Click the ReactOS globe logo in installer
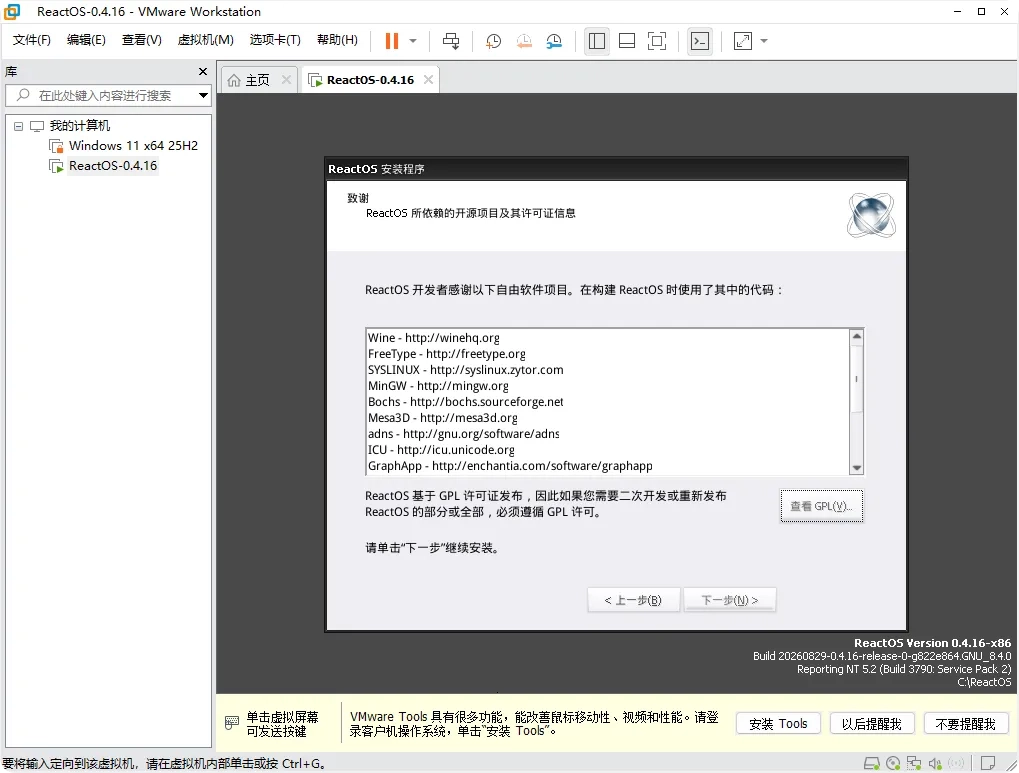This screenshot has width=1019, height=773. pos(871,215)
